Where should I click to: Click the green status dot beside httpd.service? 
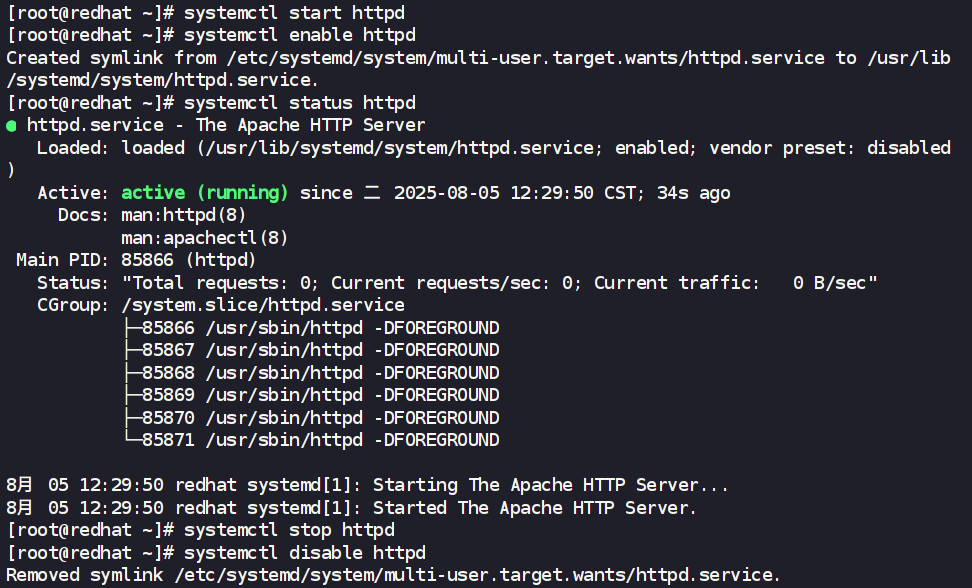coord(11,126)
